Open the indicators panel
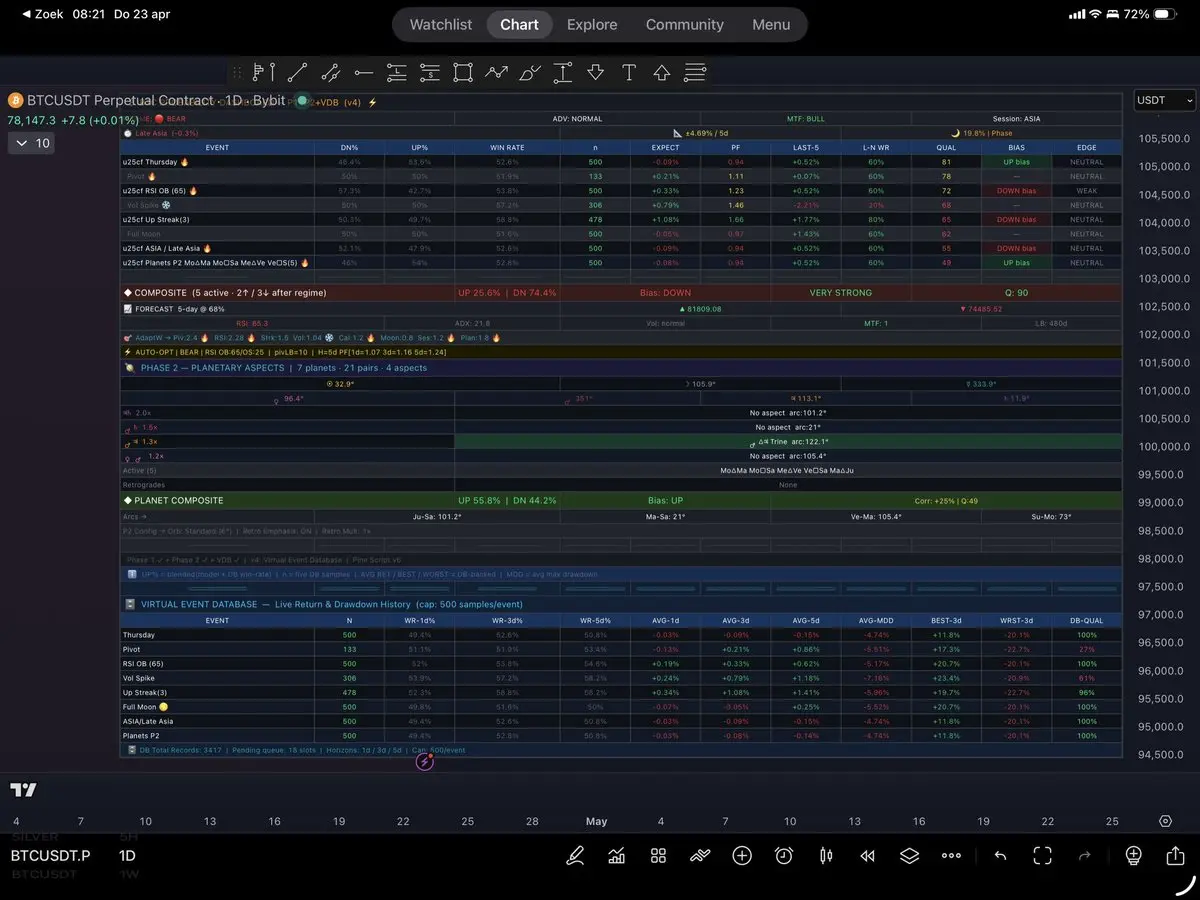Viewport: 1200px width, 900px height. pos(617,856)
